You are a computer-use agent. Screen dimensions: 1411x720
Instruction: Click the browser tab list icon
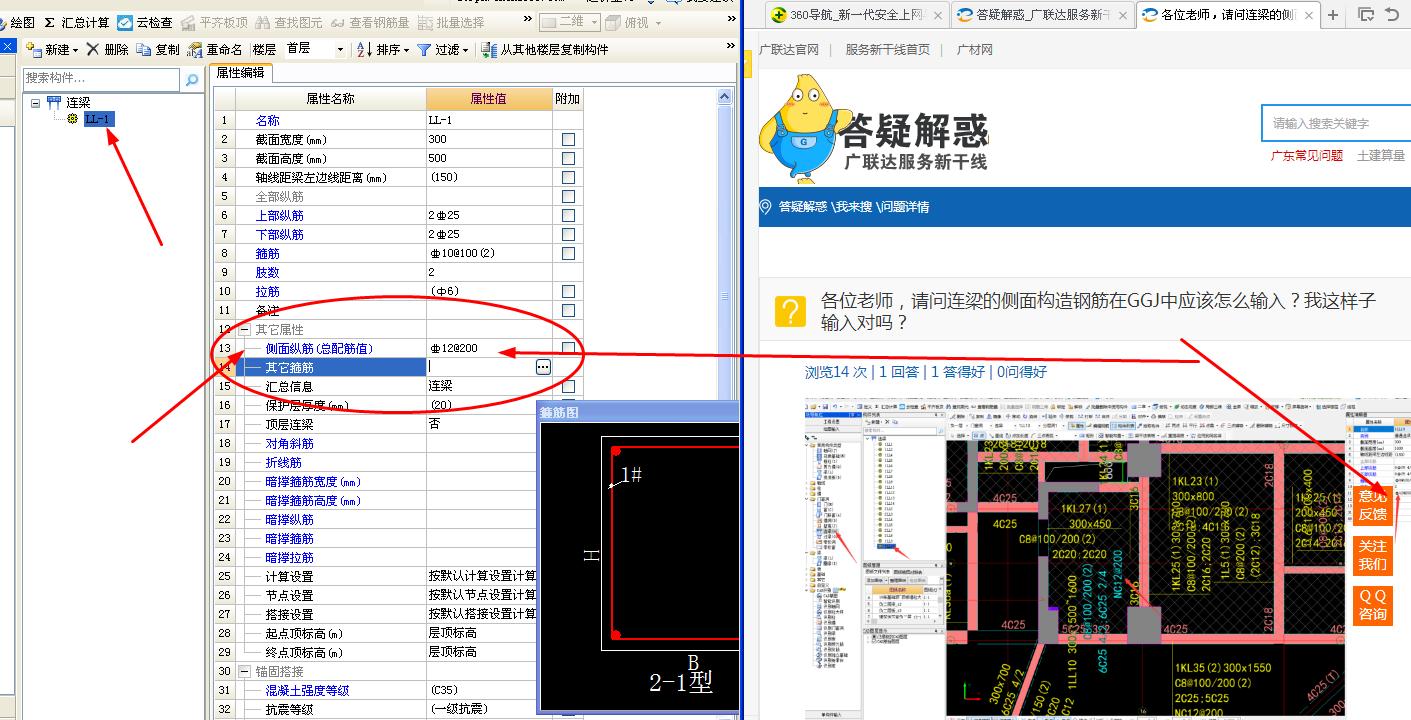1366,14
